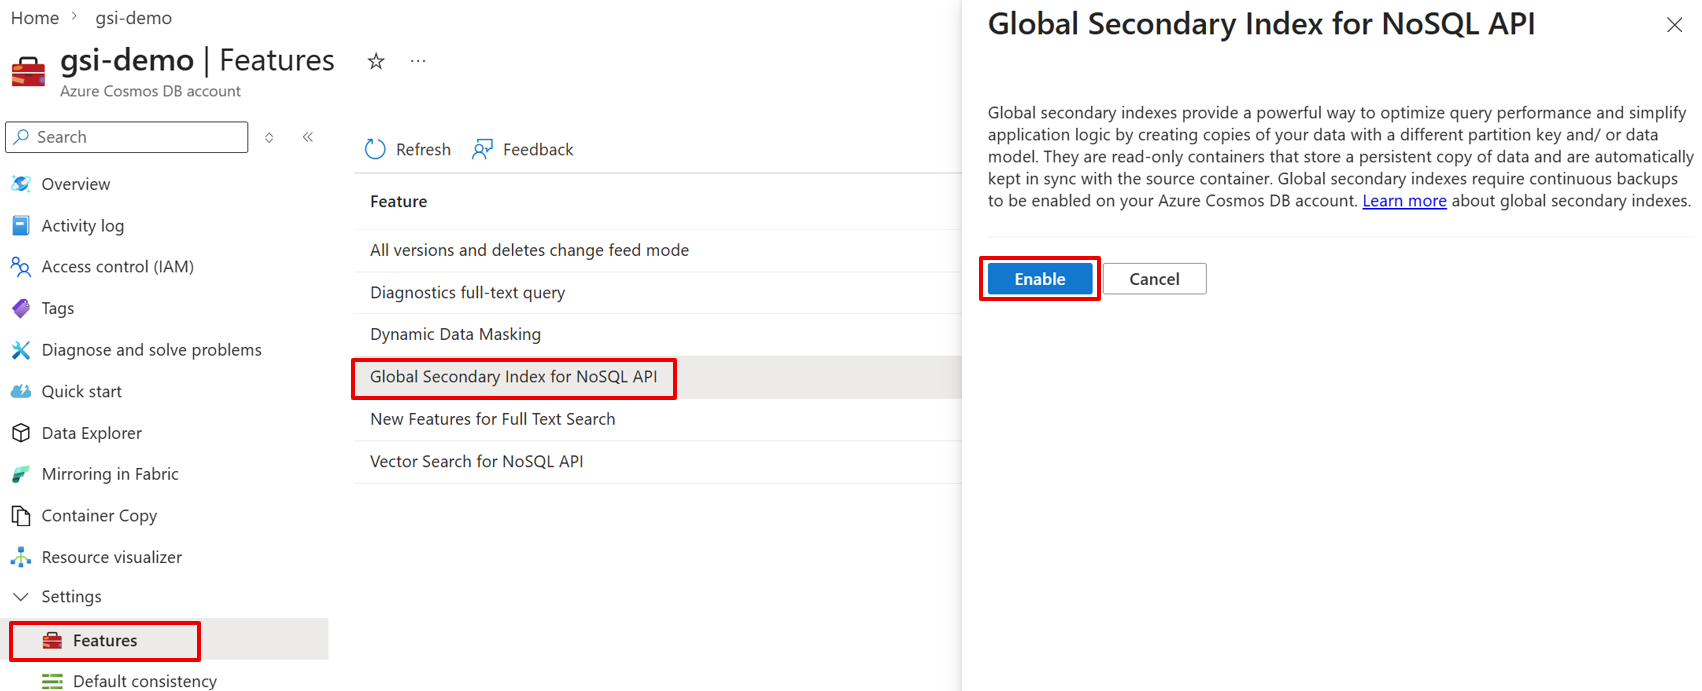Go to Home breadcrumb
The image size is (1702, 691).
pos(35,18)
